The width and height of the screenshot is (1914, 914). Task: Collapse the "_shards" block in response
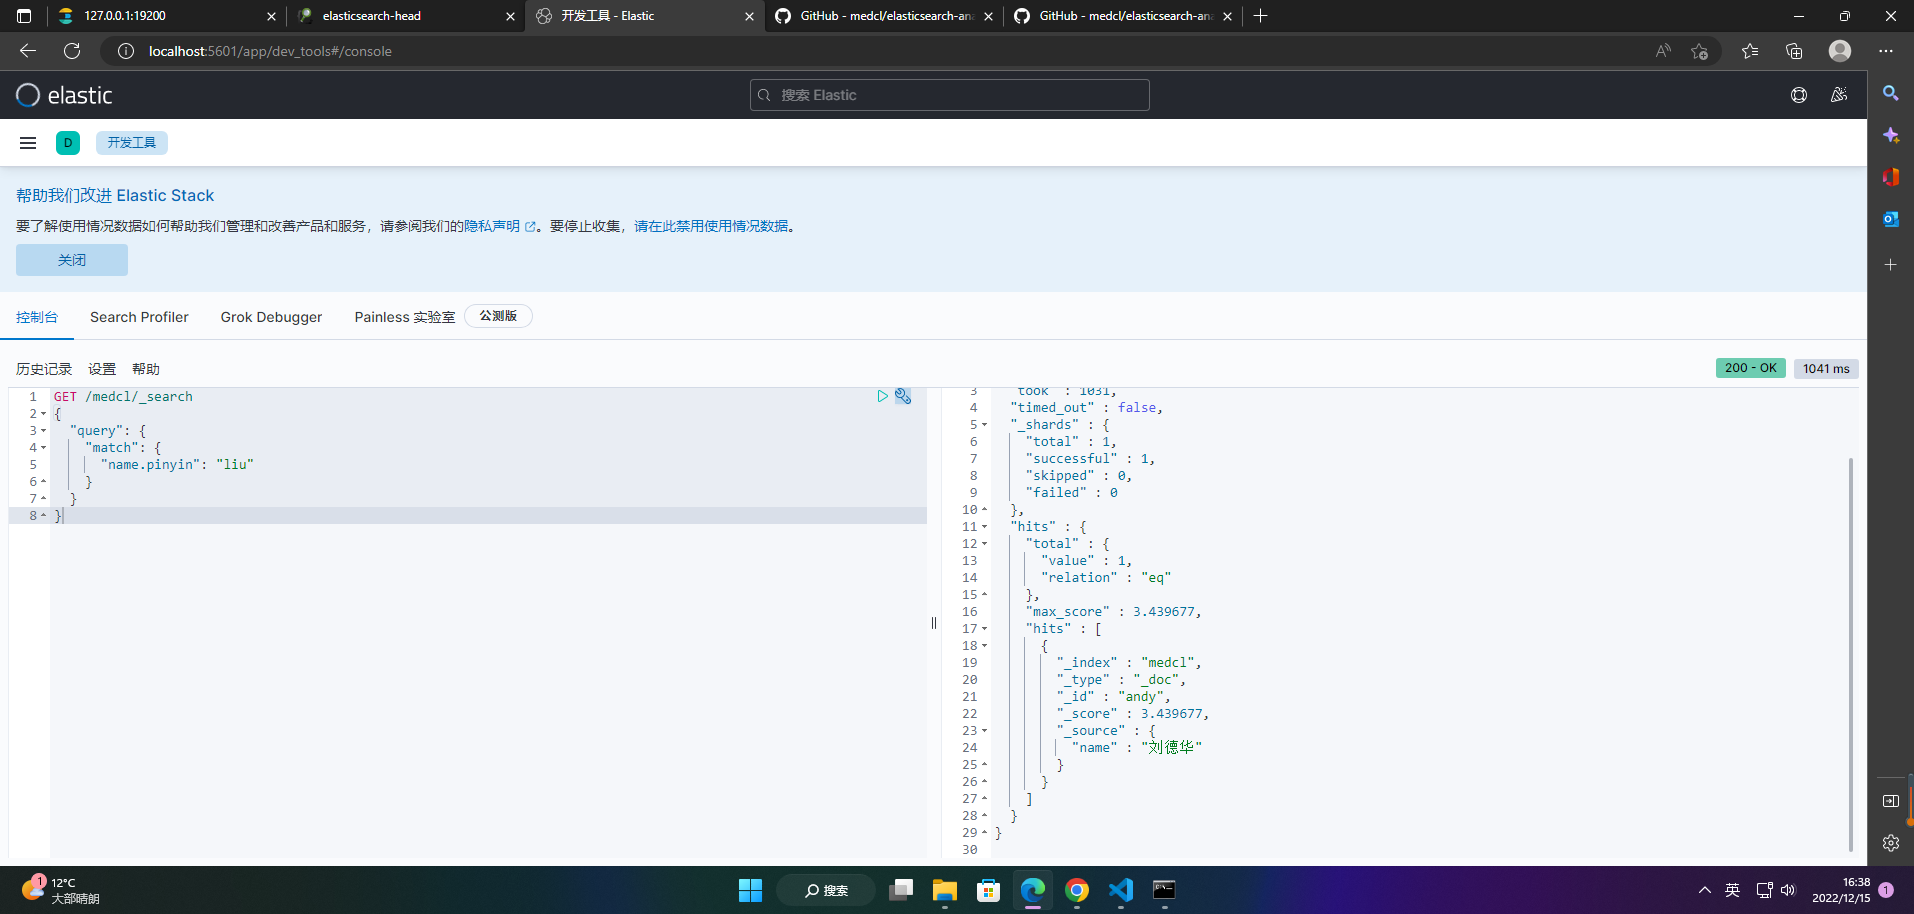pyautogui.click(x=984, y=425)
